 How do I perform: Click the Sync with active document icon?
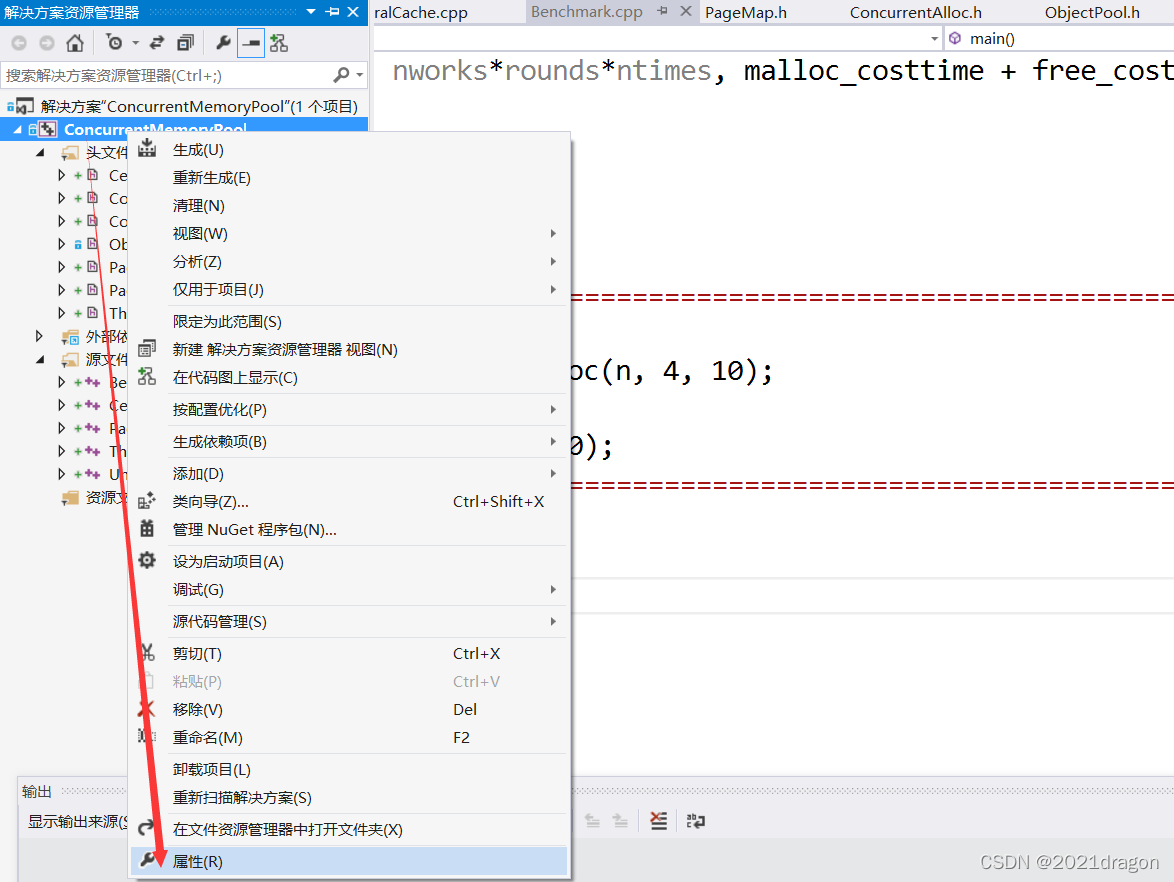157,43
